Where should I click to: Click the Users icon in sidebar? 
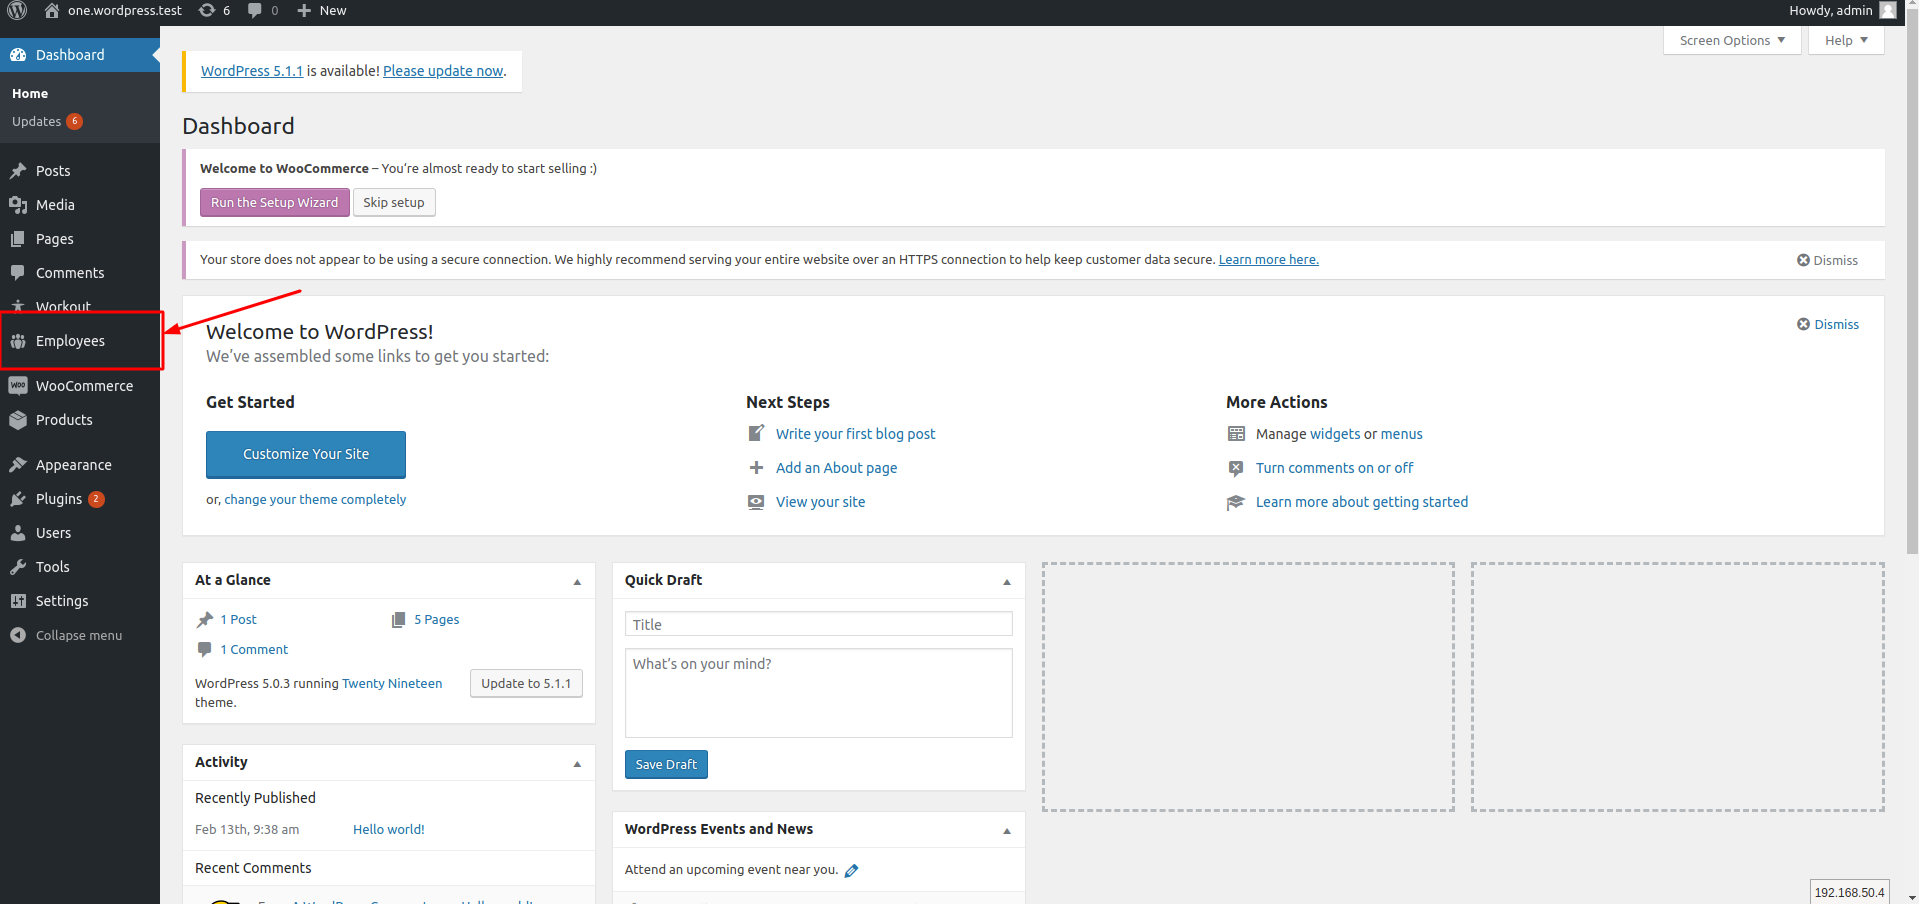[x=18, y=533]
